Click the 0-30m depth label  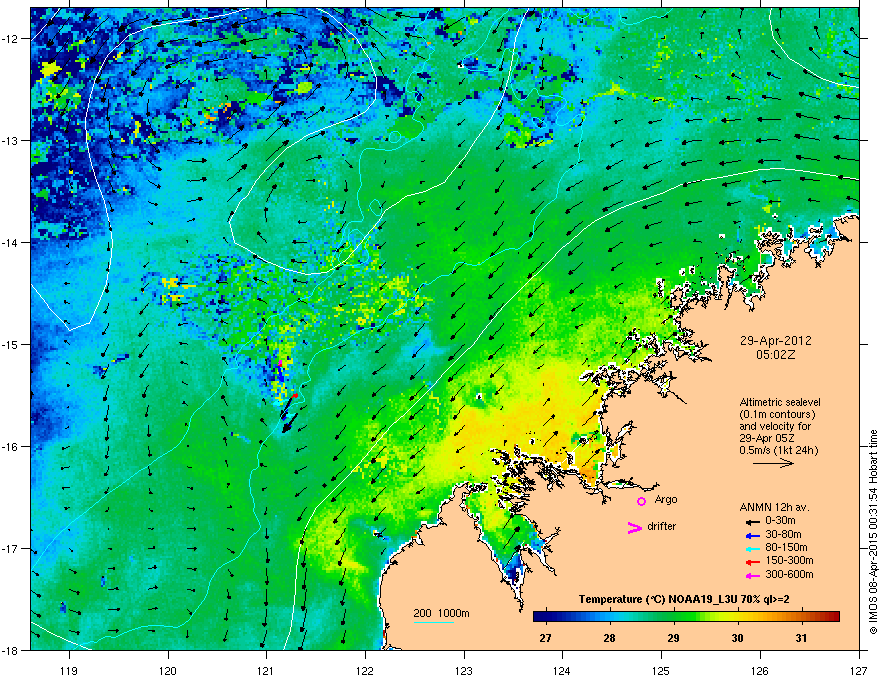tap(780, 521)
